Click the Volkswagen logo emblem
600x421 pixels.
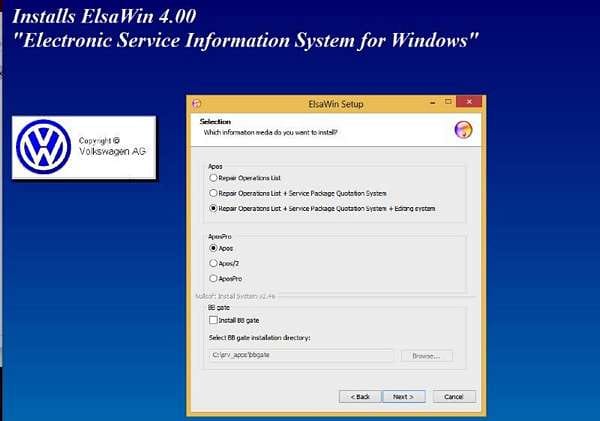point(45,147)
